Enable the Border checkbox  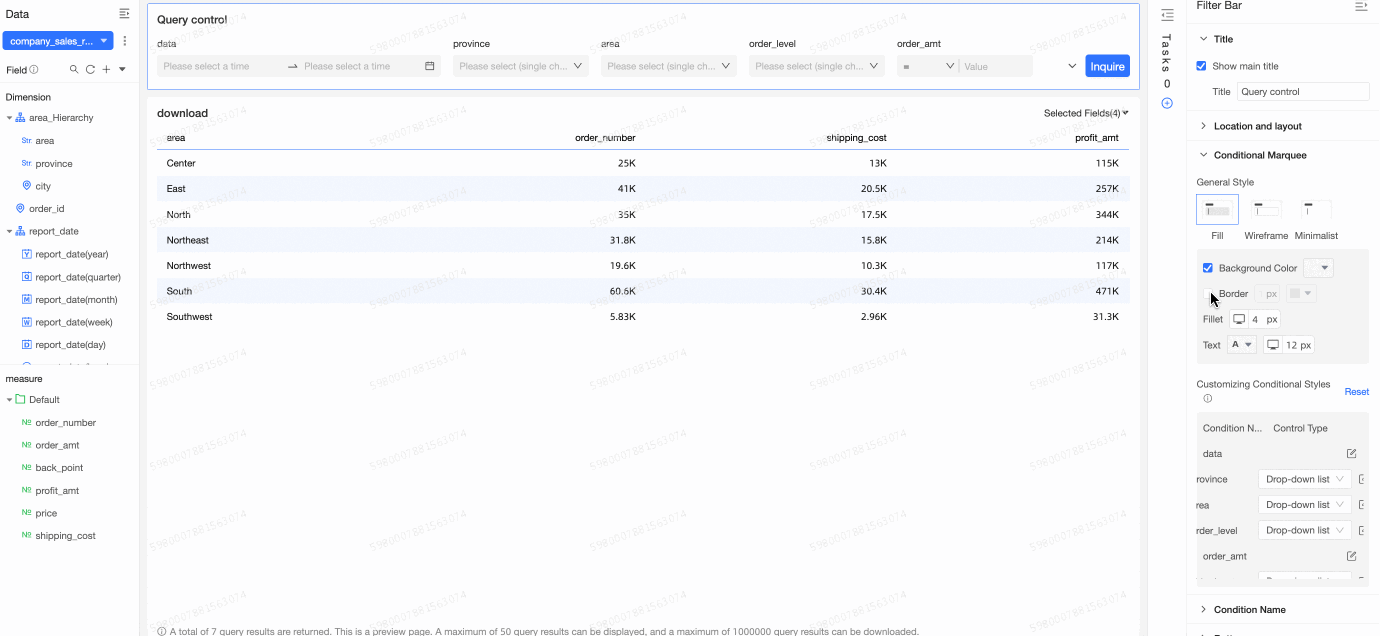(x=1208, y=294)
